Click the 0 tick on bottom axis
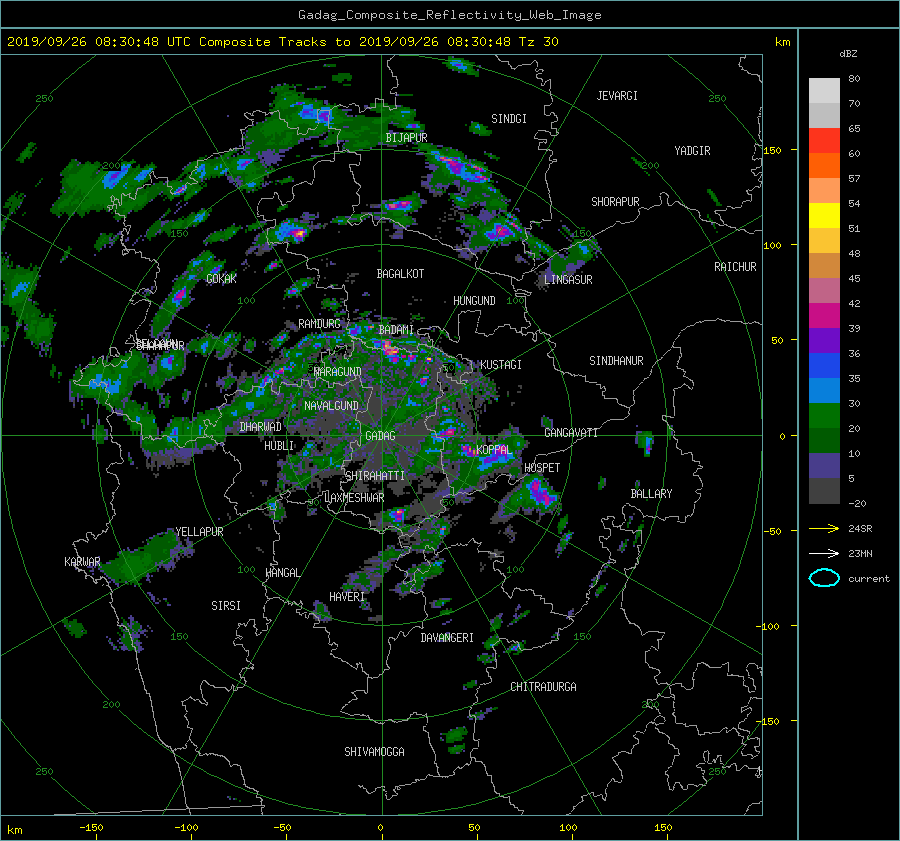The height and width of the screenshot is (841, 900). point(381,828)
